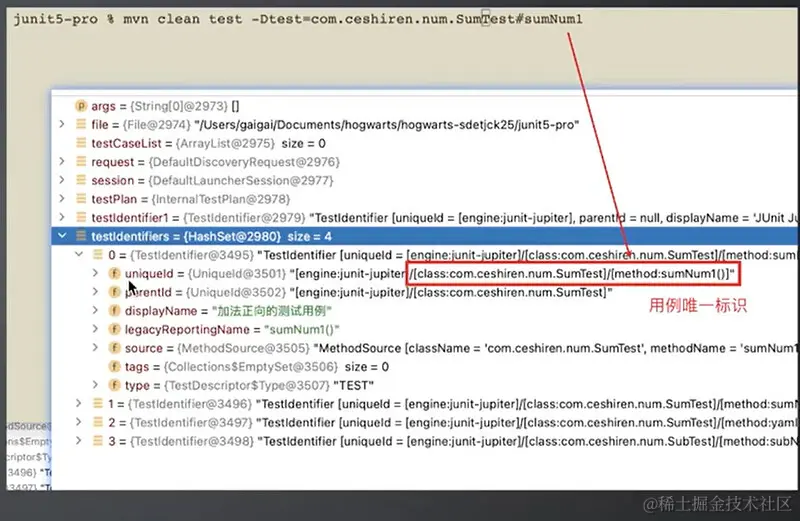Expand the session variable node

(x=62, y=180)
